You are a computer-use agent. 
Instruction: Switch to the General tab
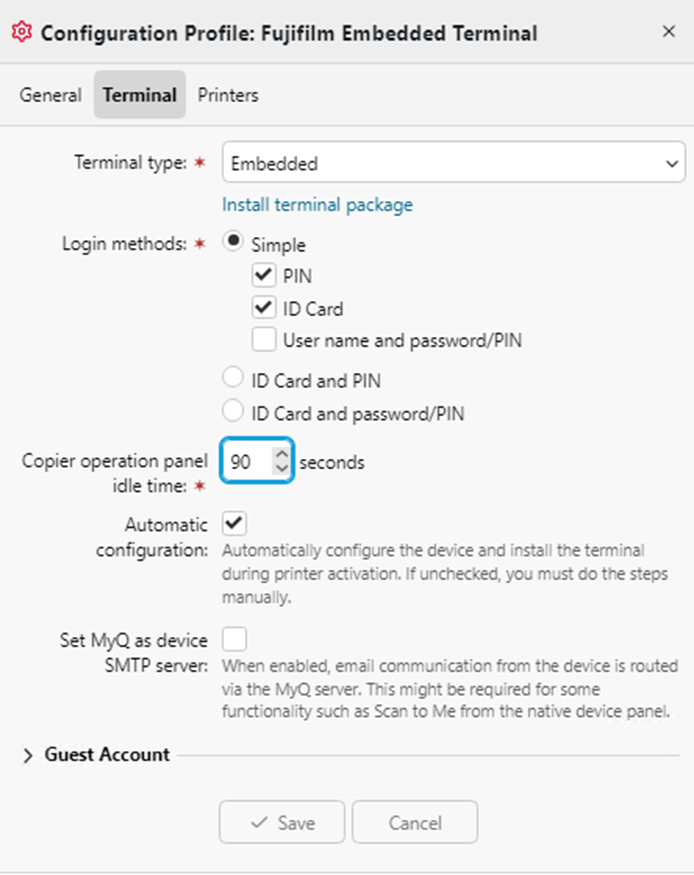pyautogui.click(x=50, y=95)
